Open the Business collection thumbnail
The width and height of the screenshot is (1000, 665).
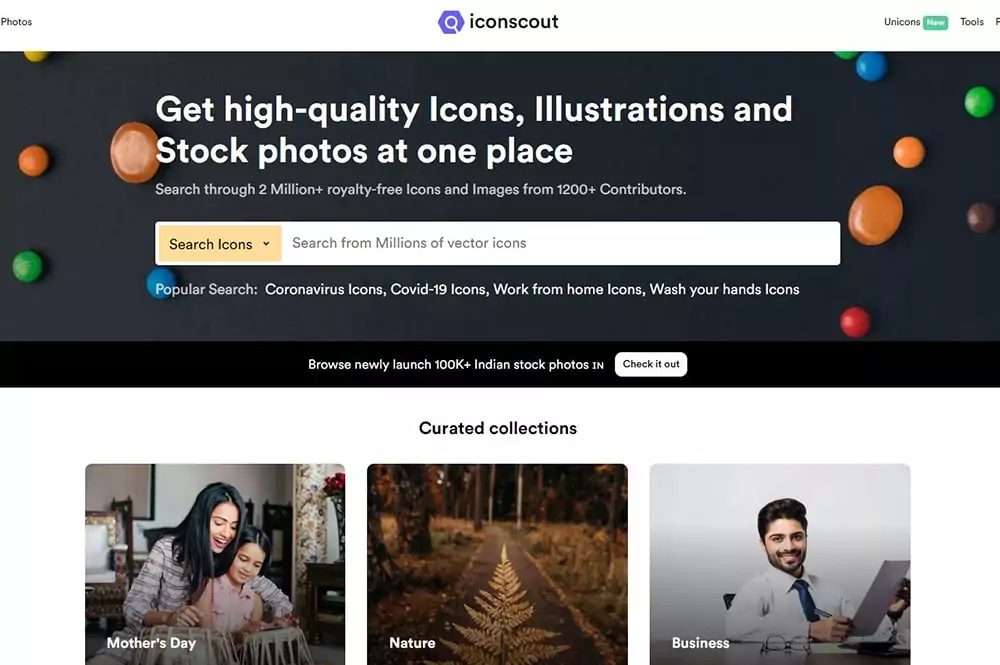click(780, 564)
